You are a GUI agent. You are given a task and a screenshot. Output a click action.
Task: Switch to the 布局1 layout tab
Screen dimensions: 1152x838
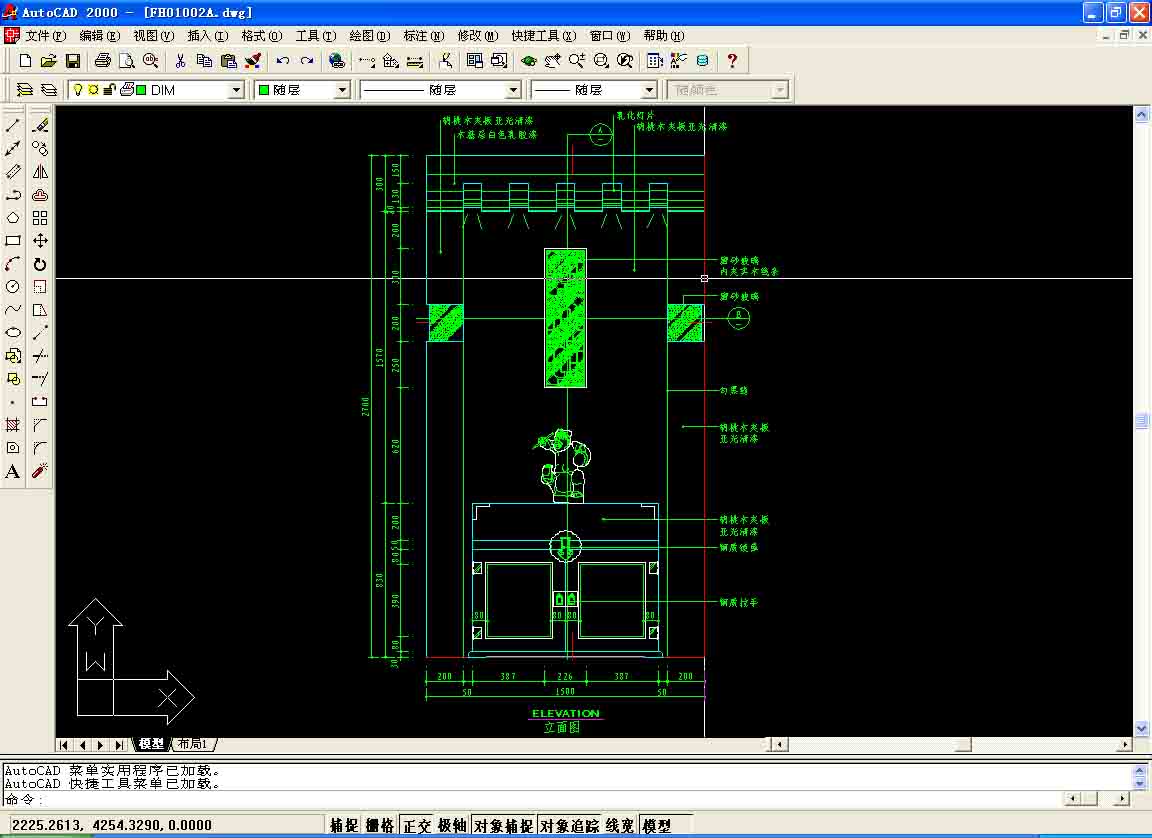tap(192, 744)
